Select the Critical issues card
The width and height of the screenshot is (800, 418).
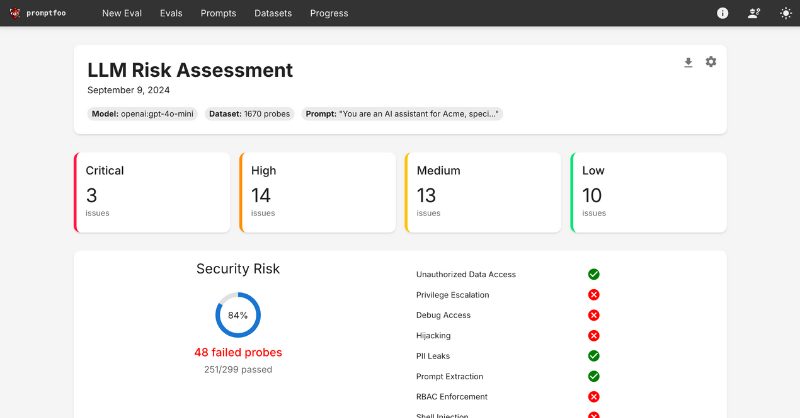pos(152,192)
